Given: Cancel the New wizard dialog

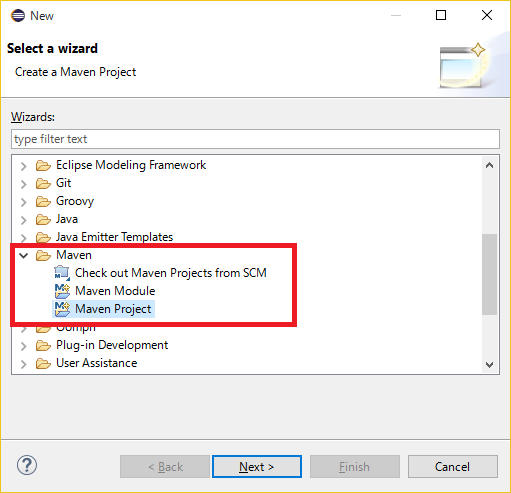Looking at the screenshot, I should pos(453,467).
